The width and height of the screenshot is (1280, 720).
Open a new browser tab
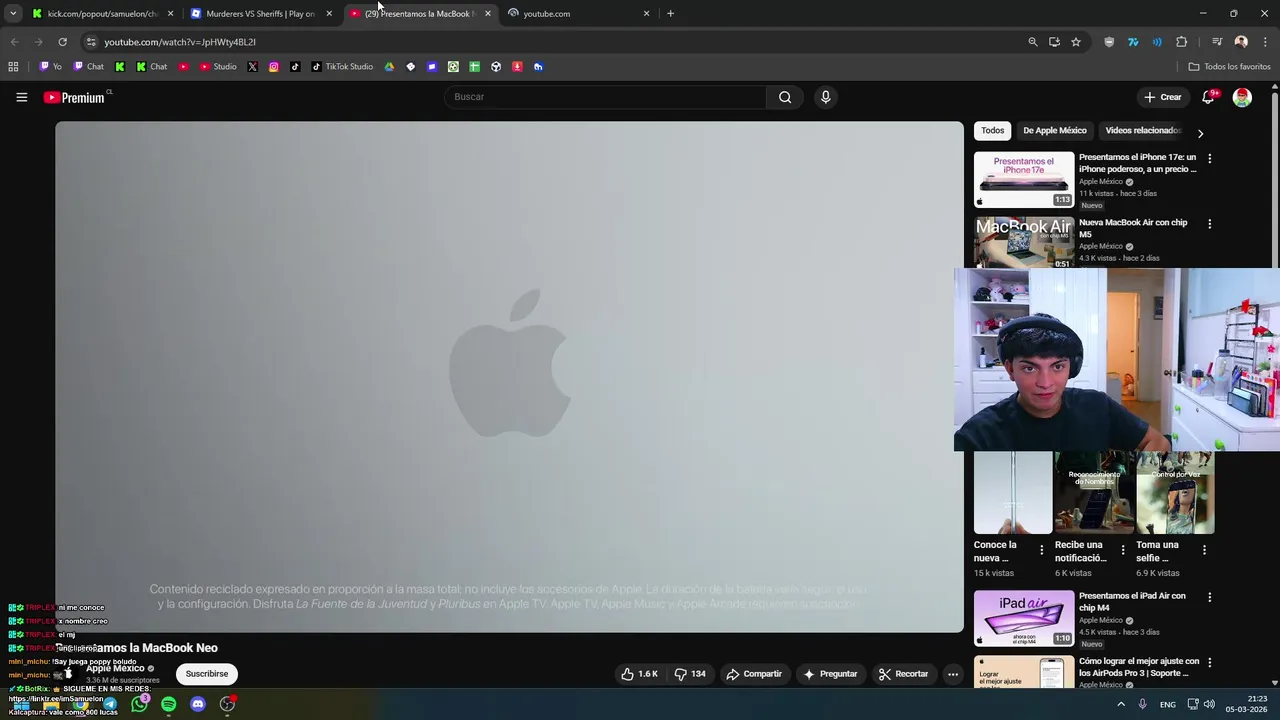click(x=670, y=14)
